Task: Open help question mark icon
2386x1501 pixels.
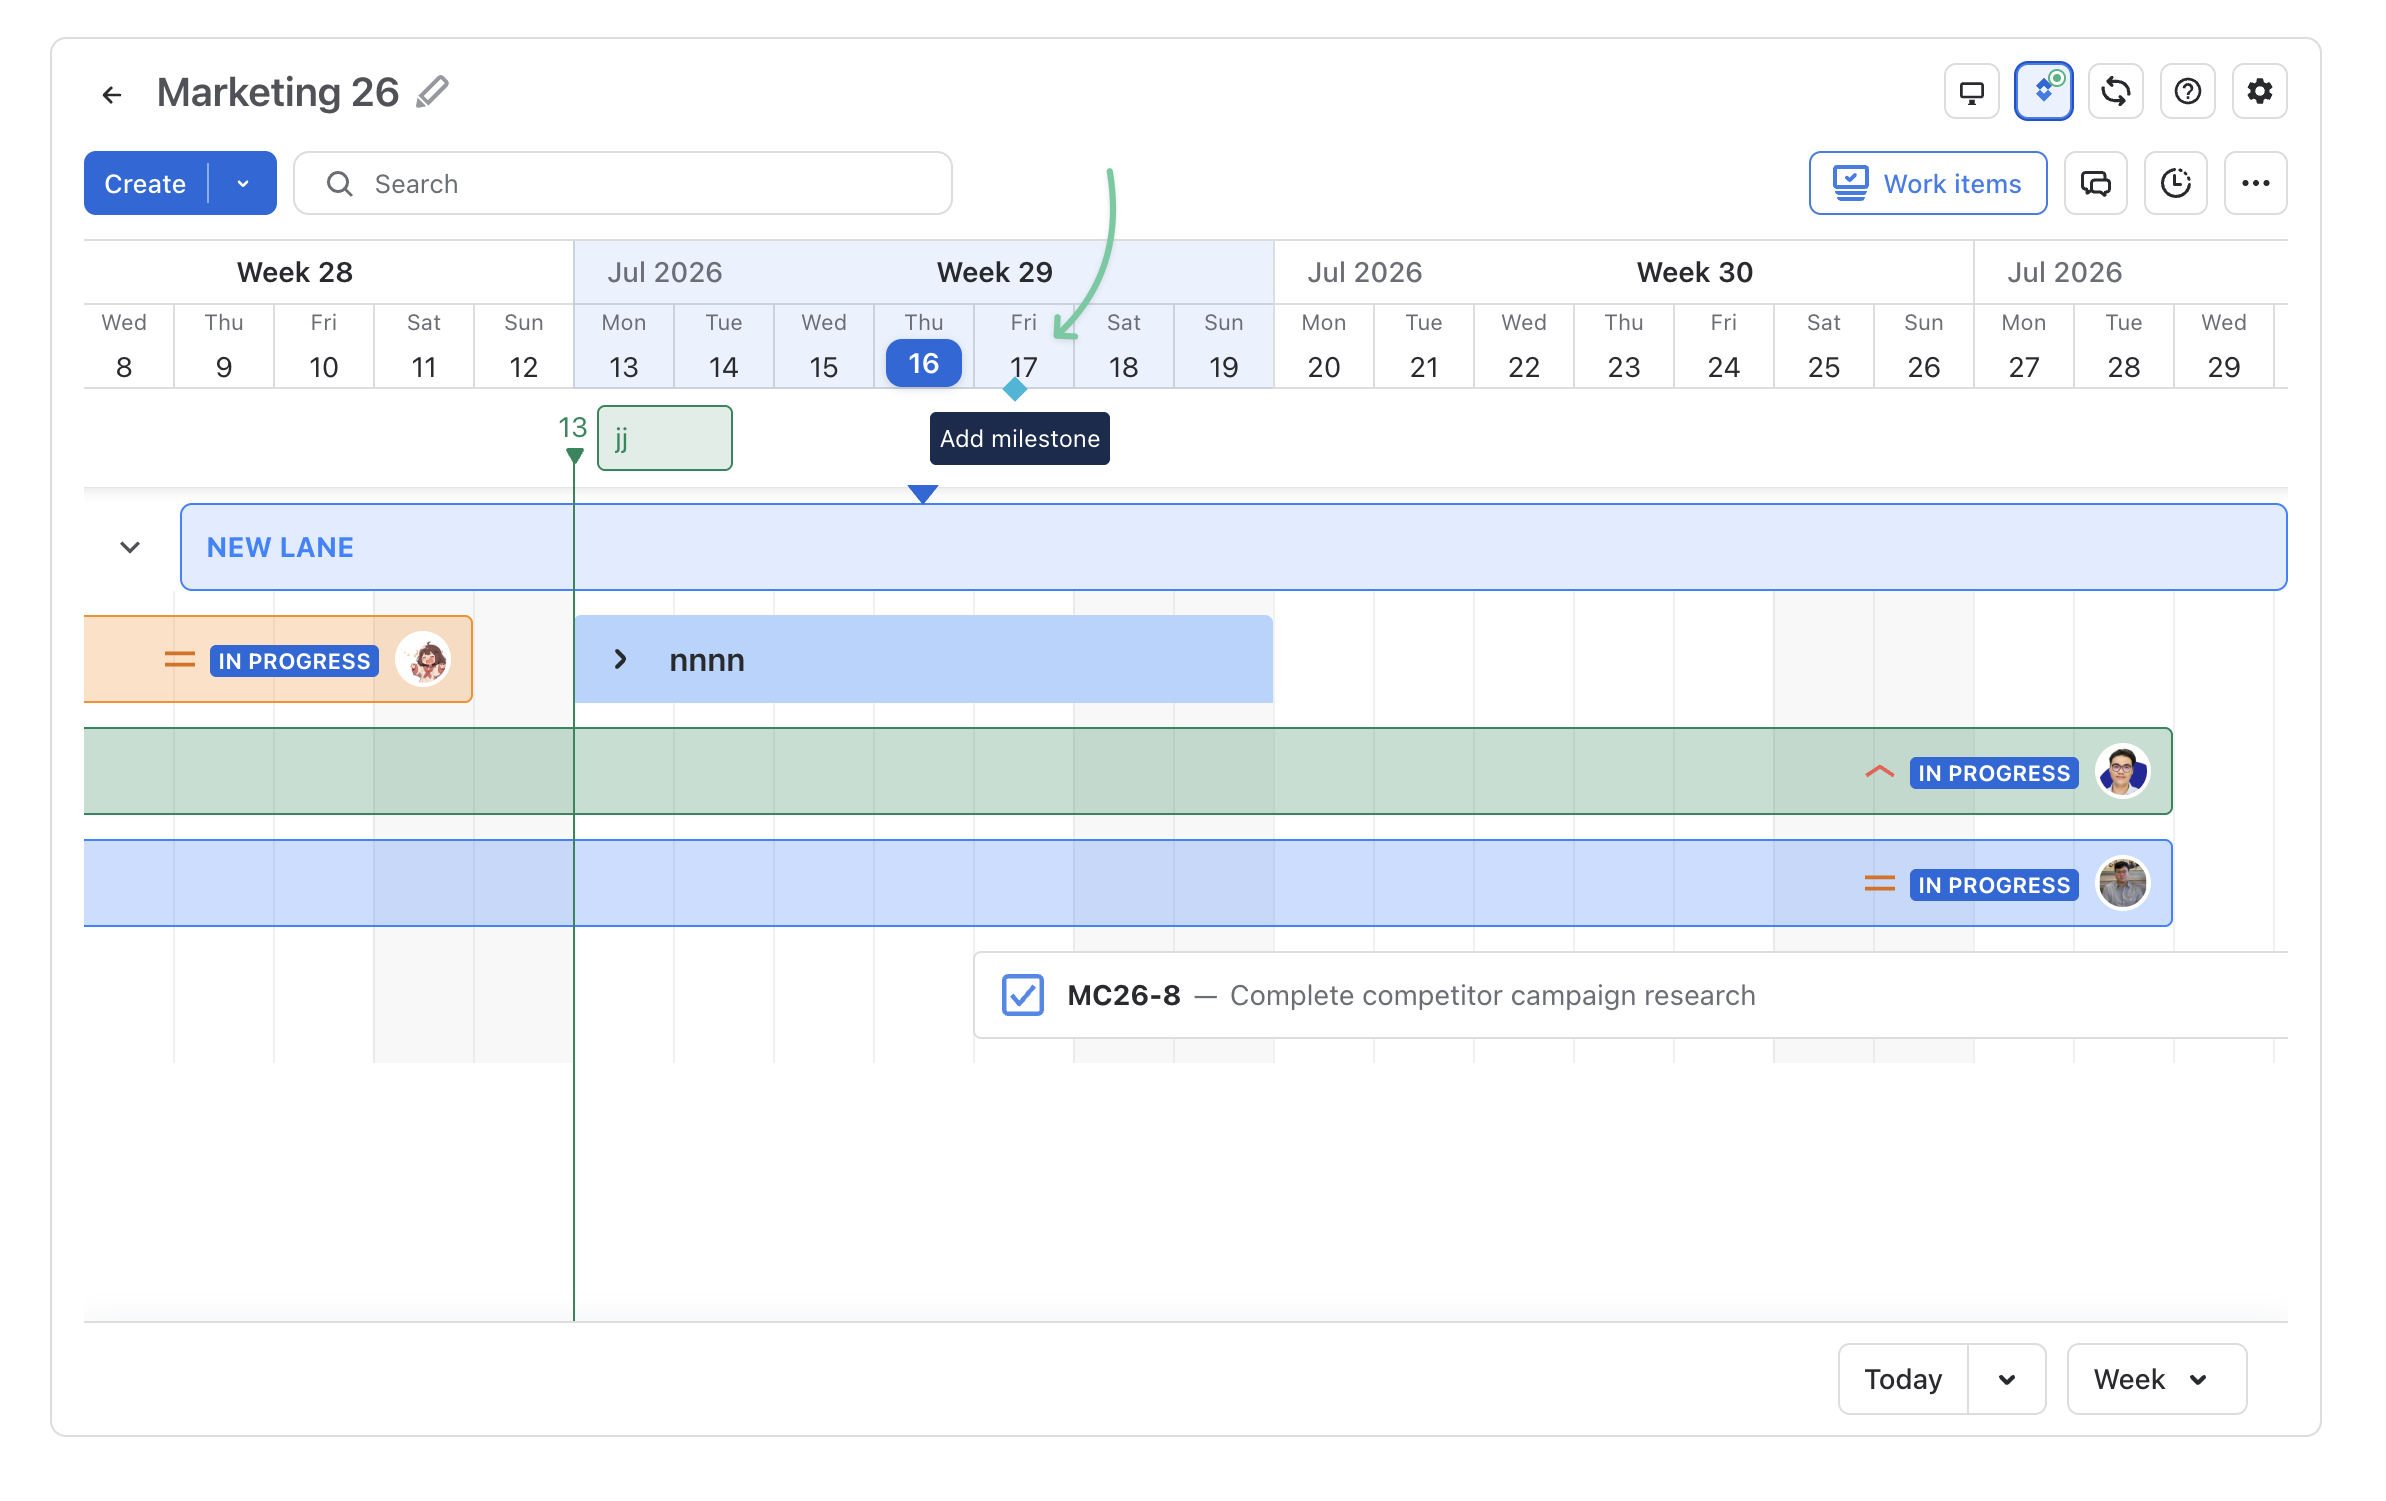Action: [2187, 92]
